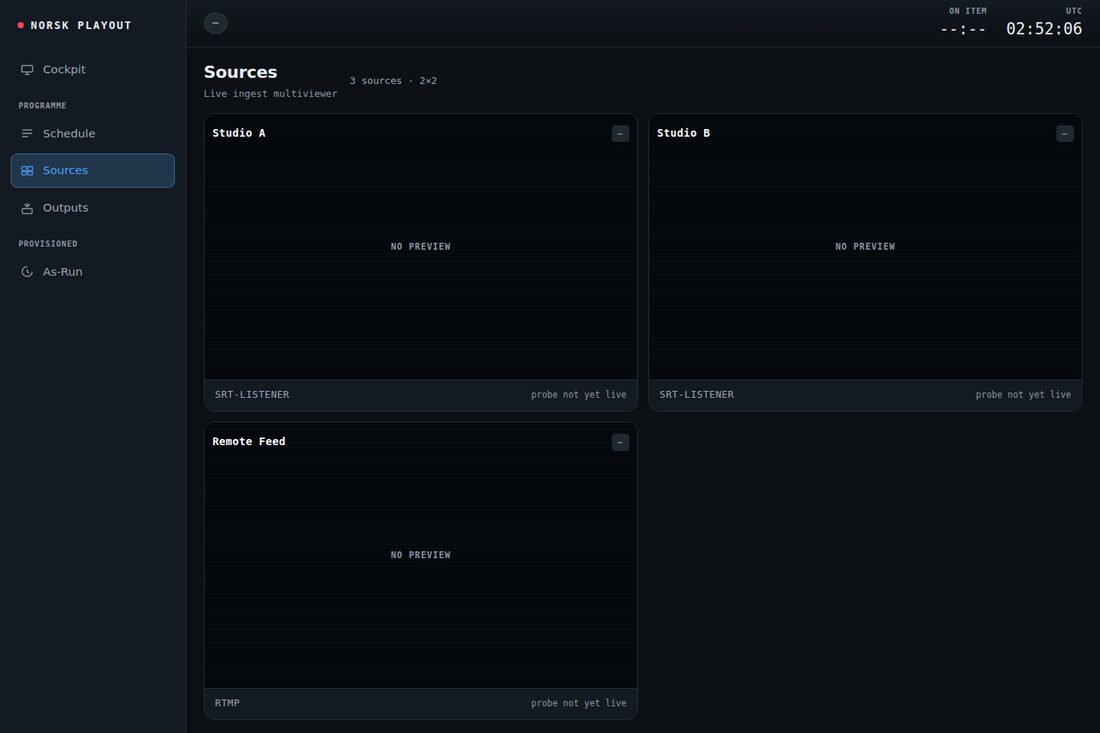
Task: Click Studio B's 'probe not yet live' status
Action: 1023,395
